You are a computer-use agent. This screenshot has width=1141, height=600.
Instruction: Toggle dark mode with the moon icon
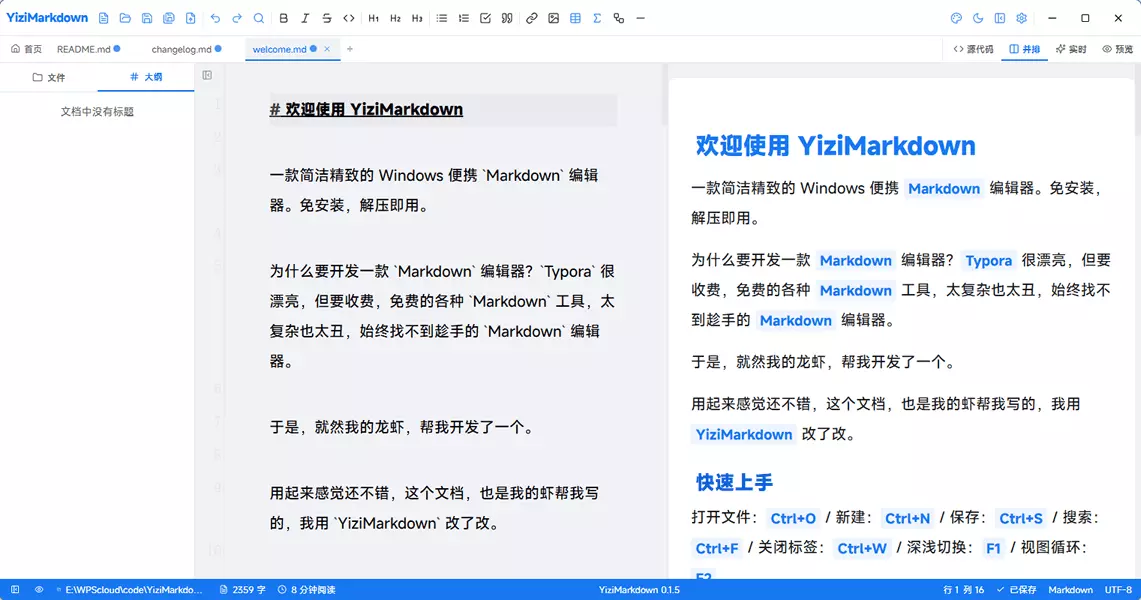click(978, 18)
